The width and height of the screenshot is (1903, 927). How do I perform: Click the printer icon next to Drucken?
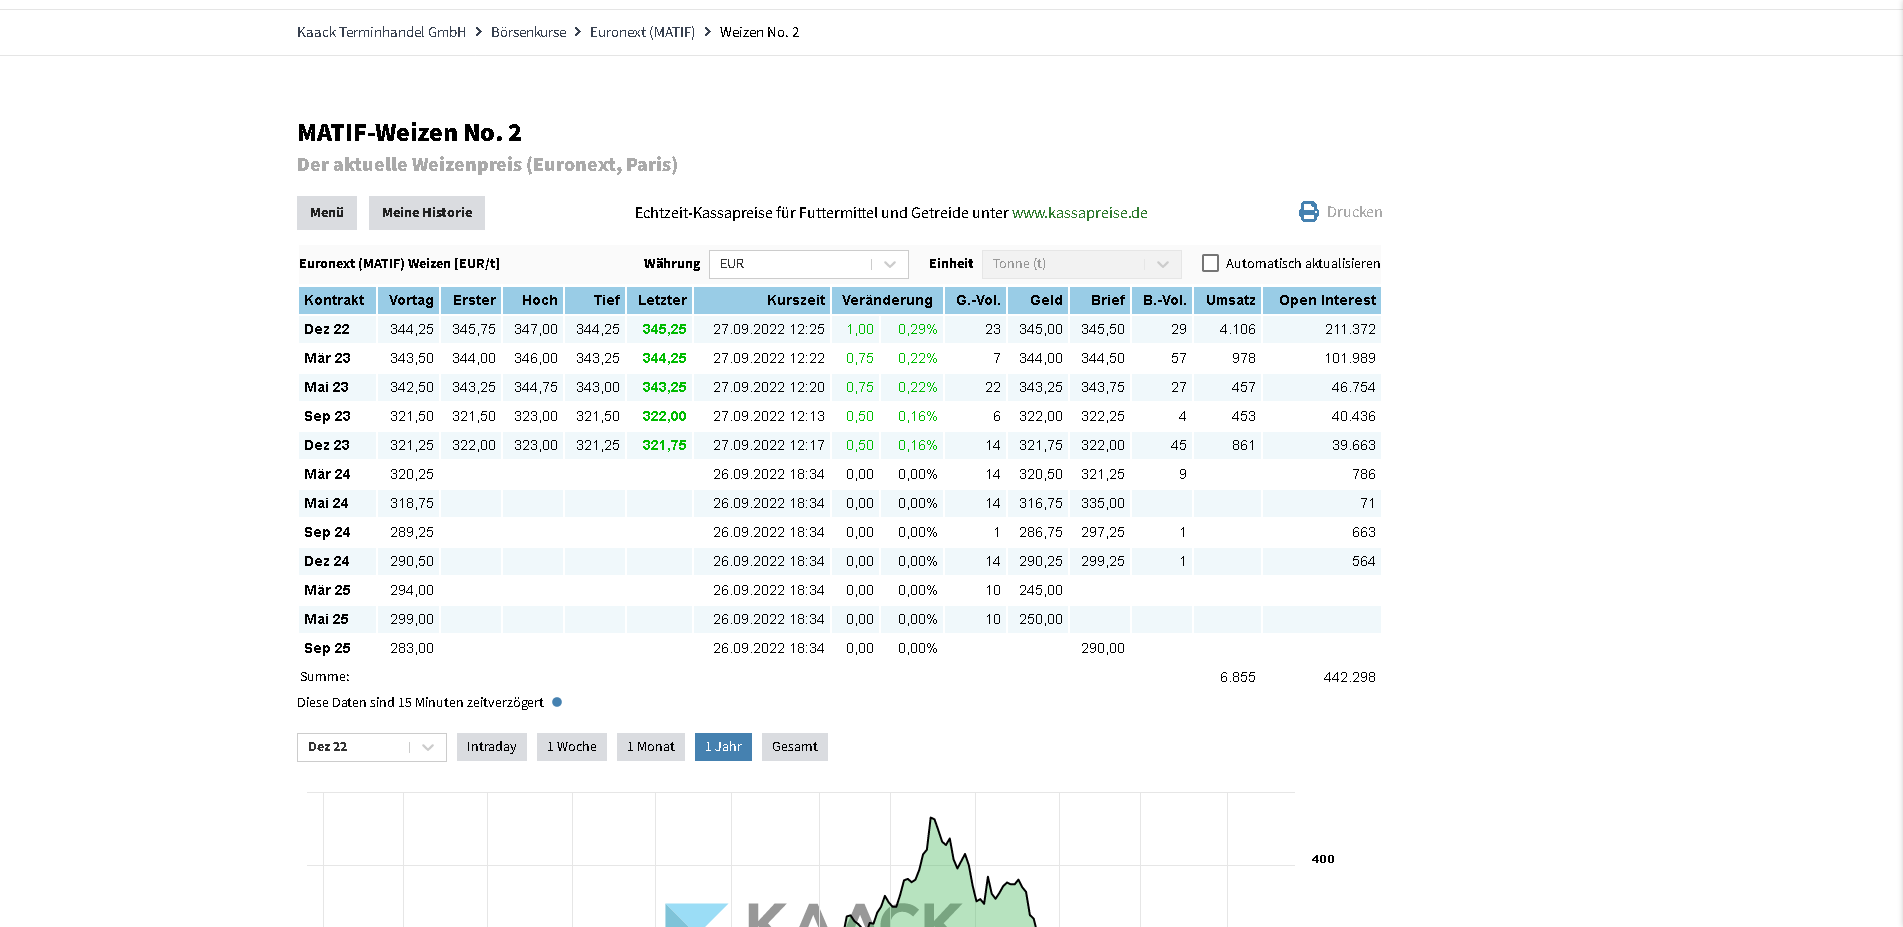(1308, 212)
